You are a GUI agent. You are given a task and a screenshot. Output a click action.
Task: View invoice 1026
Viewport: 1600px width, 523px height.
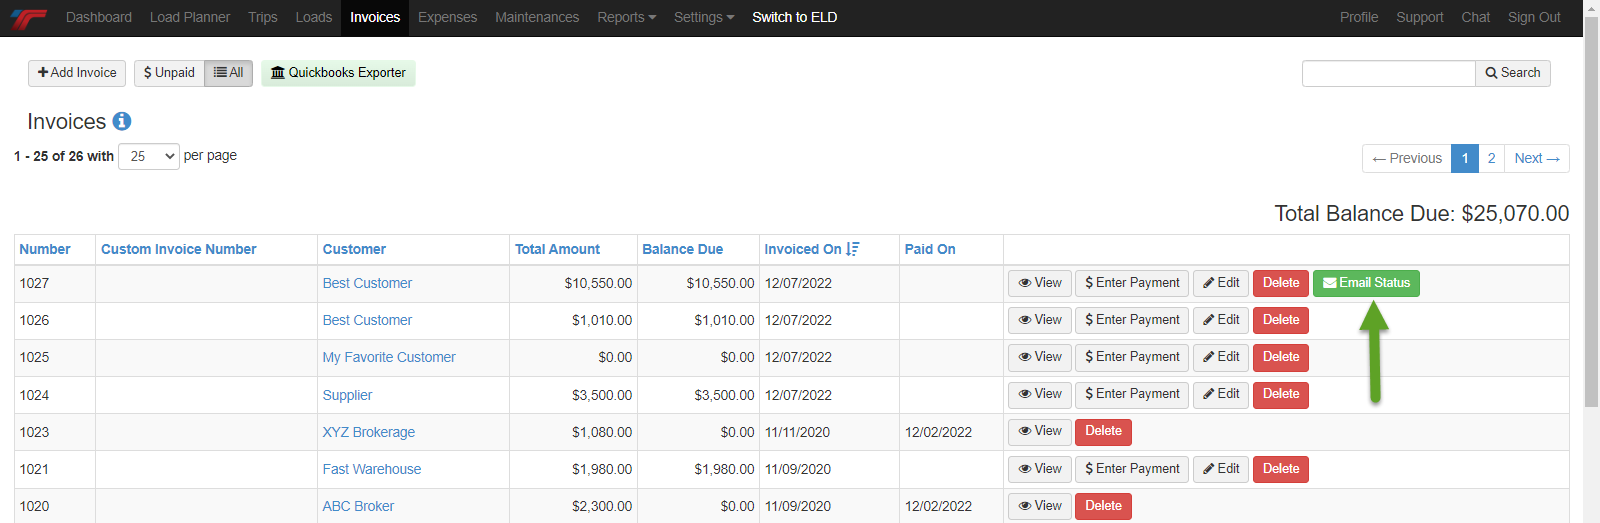point(1040,320)
